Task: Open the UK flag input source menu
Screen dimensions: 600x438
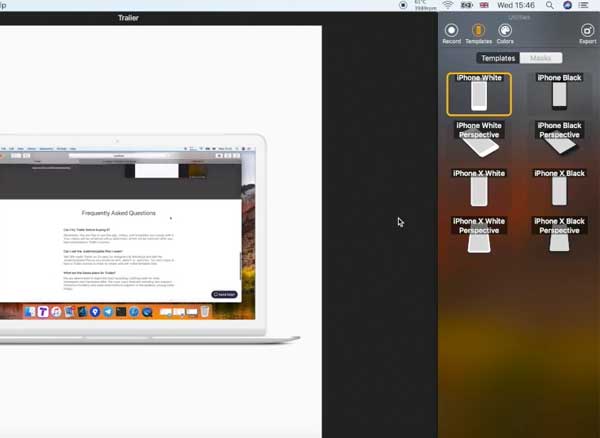Action: (484, 5)
